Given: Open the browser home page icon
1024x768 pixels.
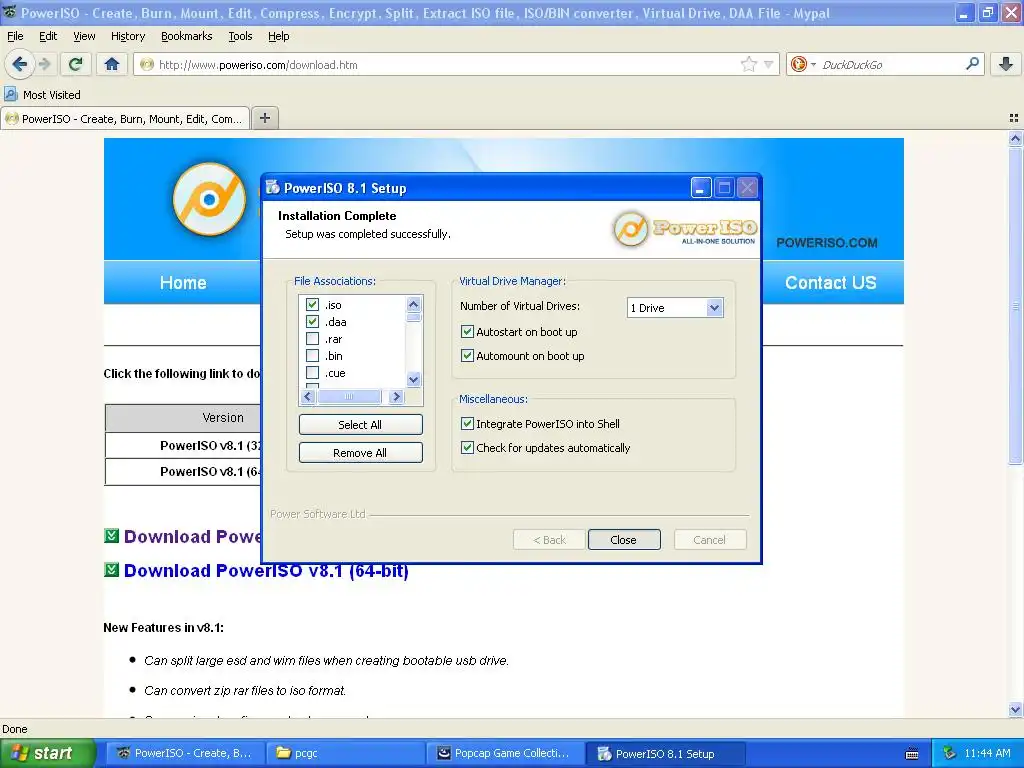Looking at the screenshot, I should tap(112, 64).
